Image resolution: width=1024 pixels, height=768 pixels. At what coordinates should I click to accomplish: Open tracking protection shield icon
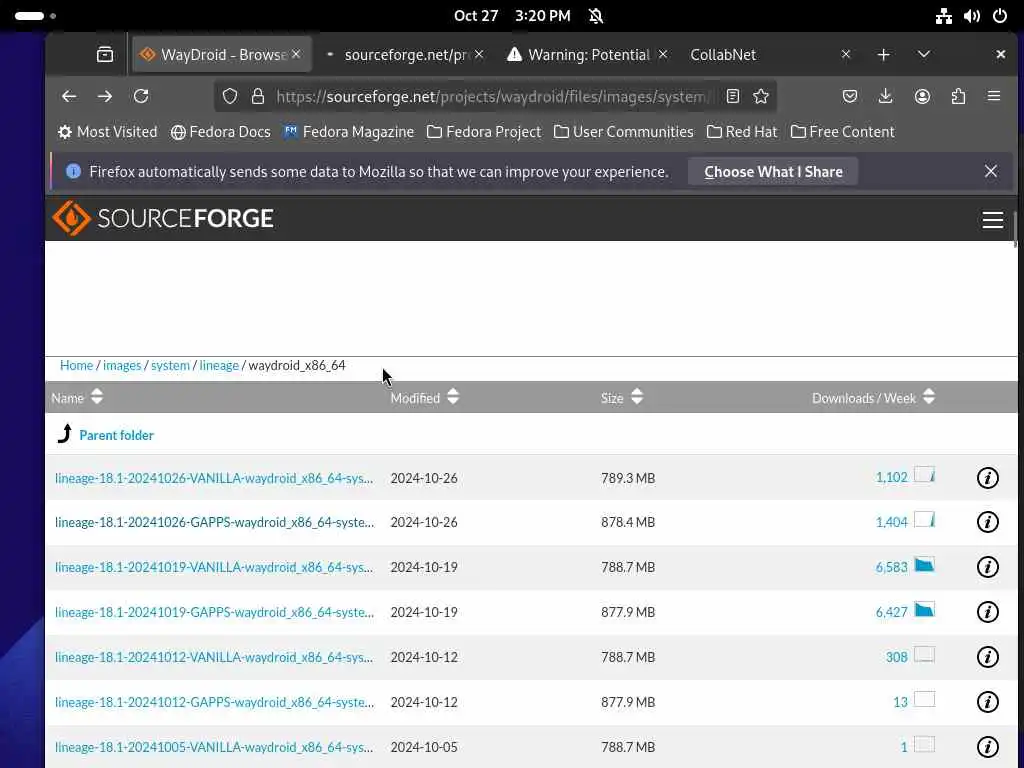tap(230, 97)
